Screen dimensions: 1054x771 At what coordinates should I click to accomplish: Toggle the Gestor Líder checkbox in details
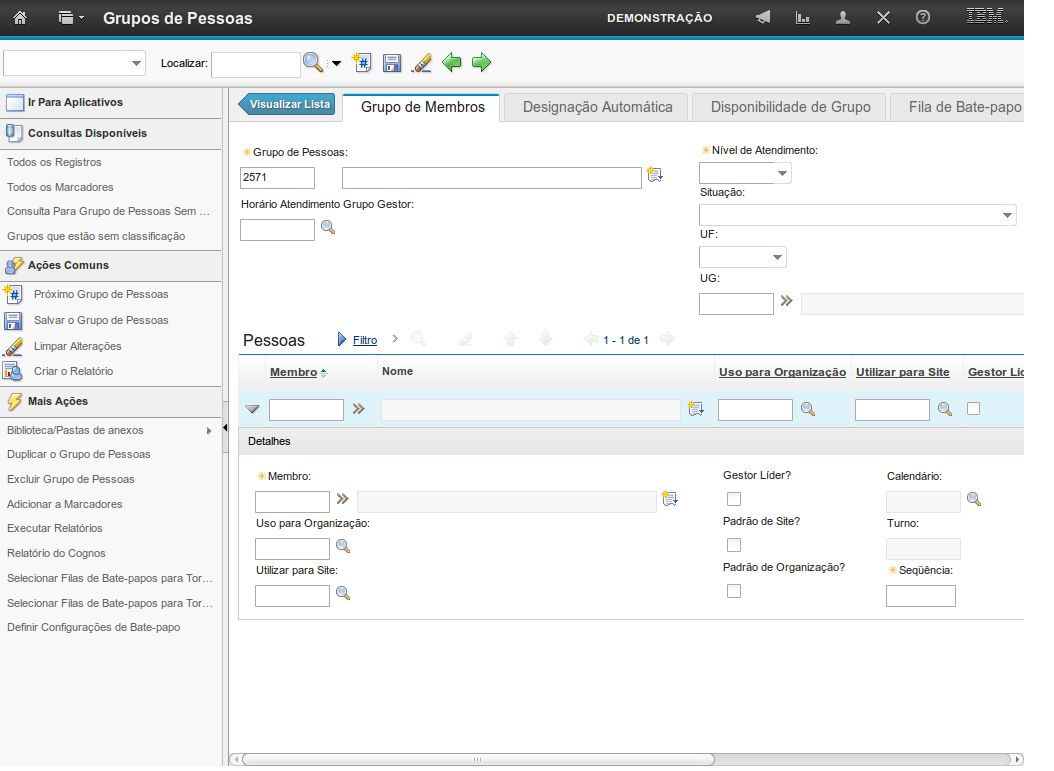(734, 499)
